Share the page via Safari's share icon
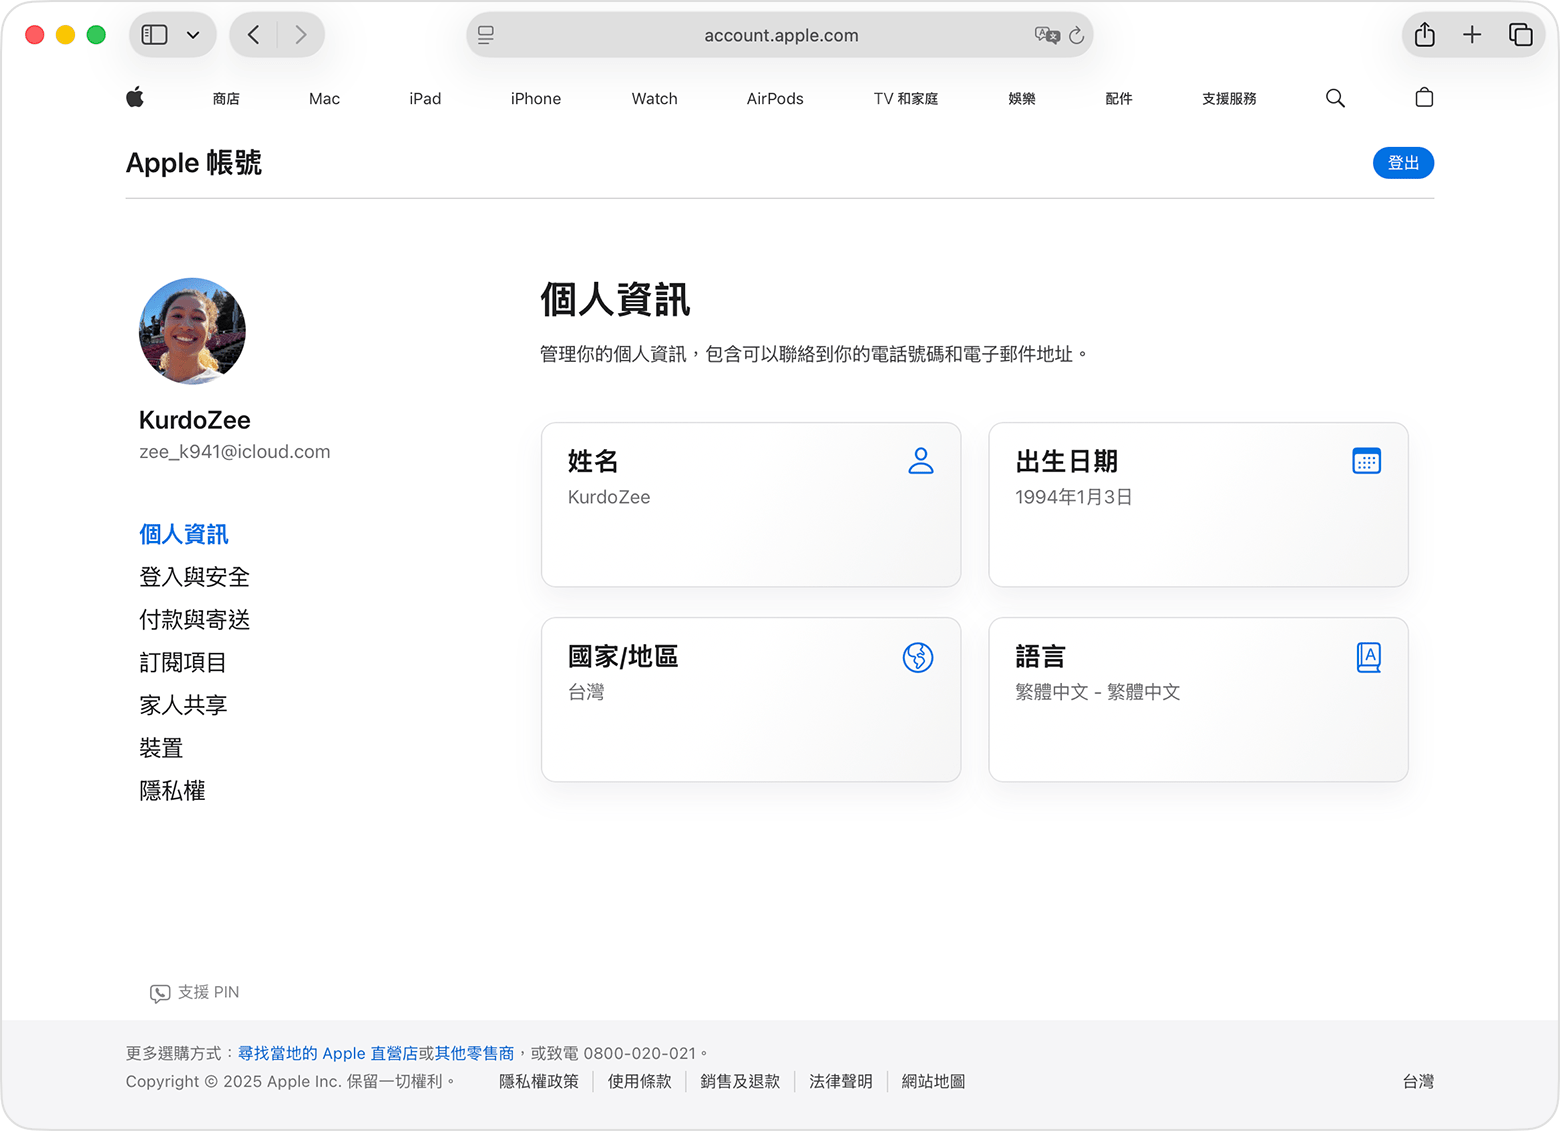Image resolution: width=1560 pixels, height=1132 pixels. tap(1424, 34)
